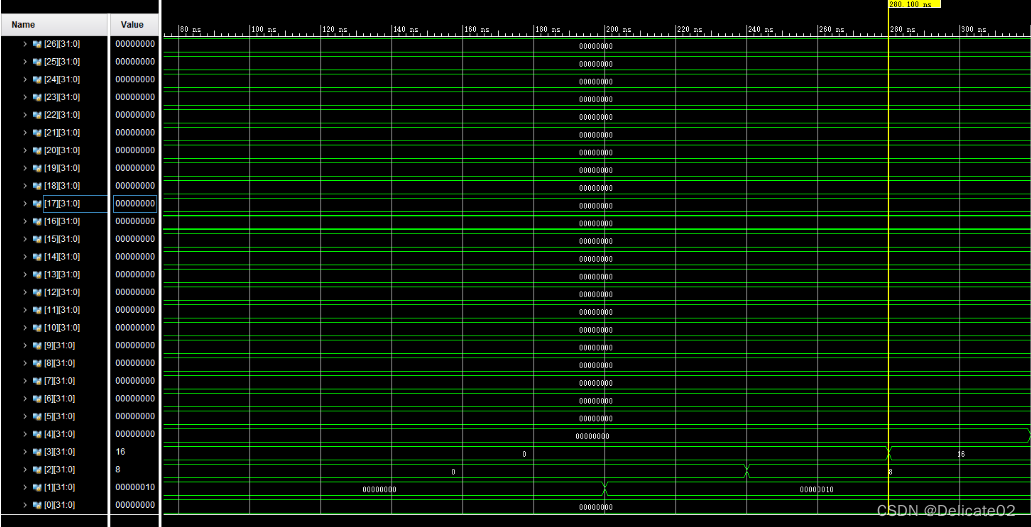
Task: Expand the [13][31:0] bus
Action: (25, 275)
